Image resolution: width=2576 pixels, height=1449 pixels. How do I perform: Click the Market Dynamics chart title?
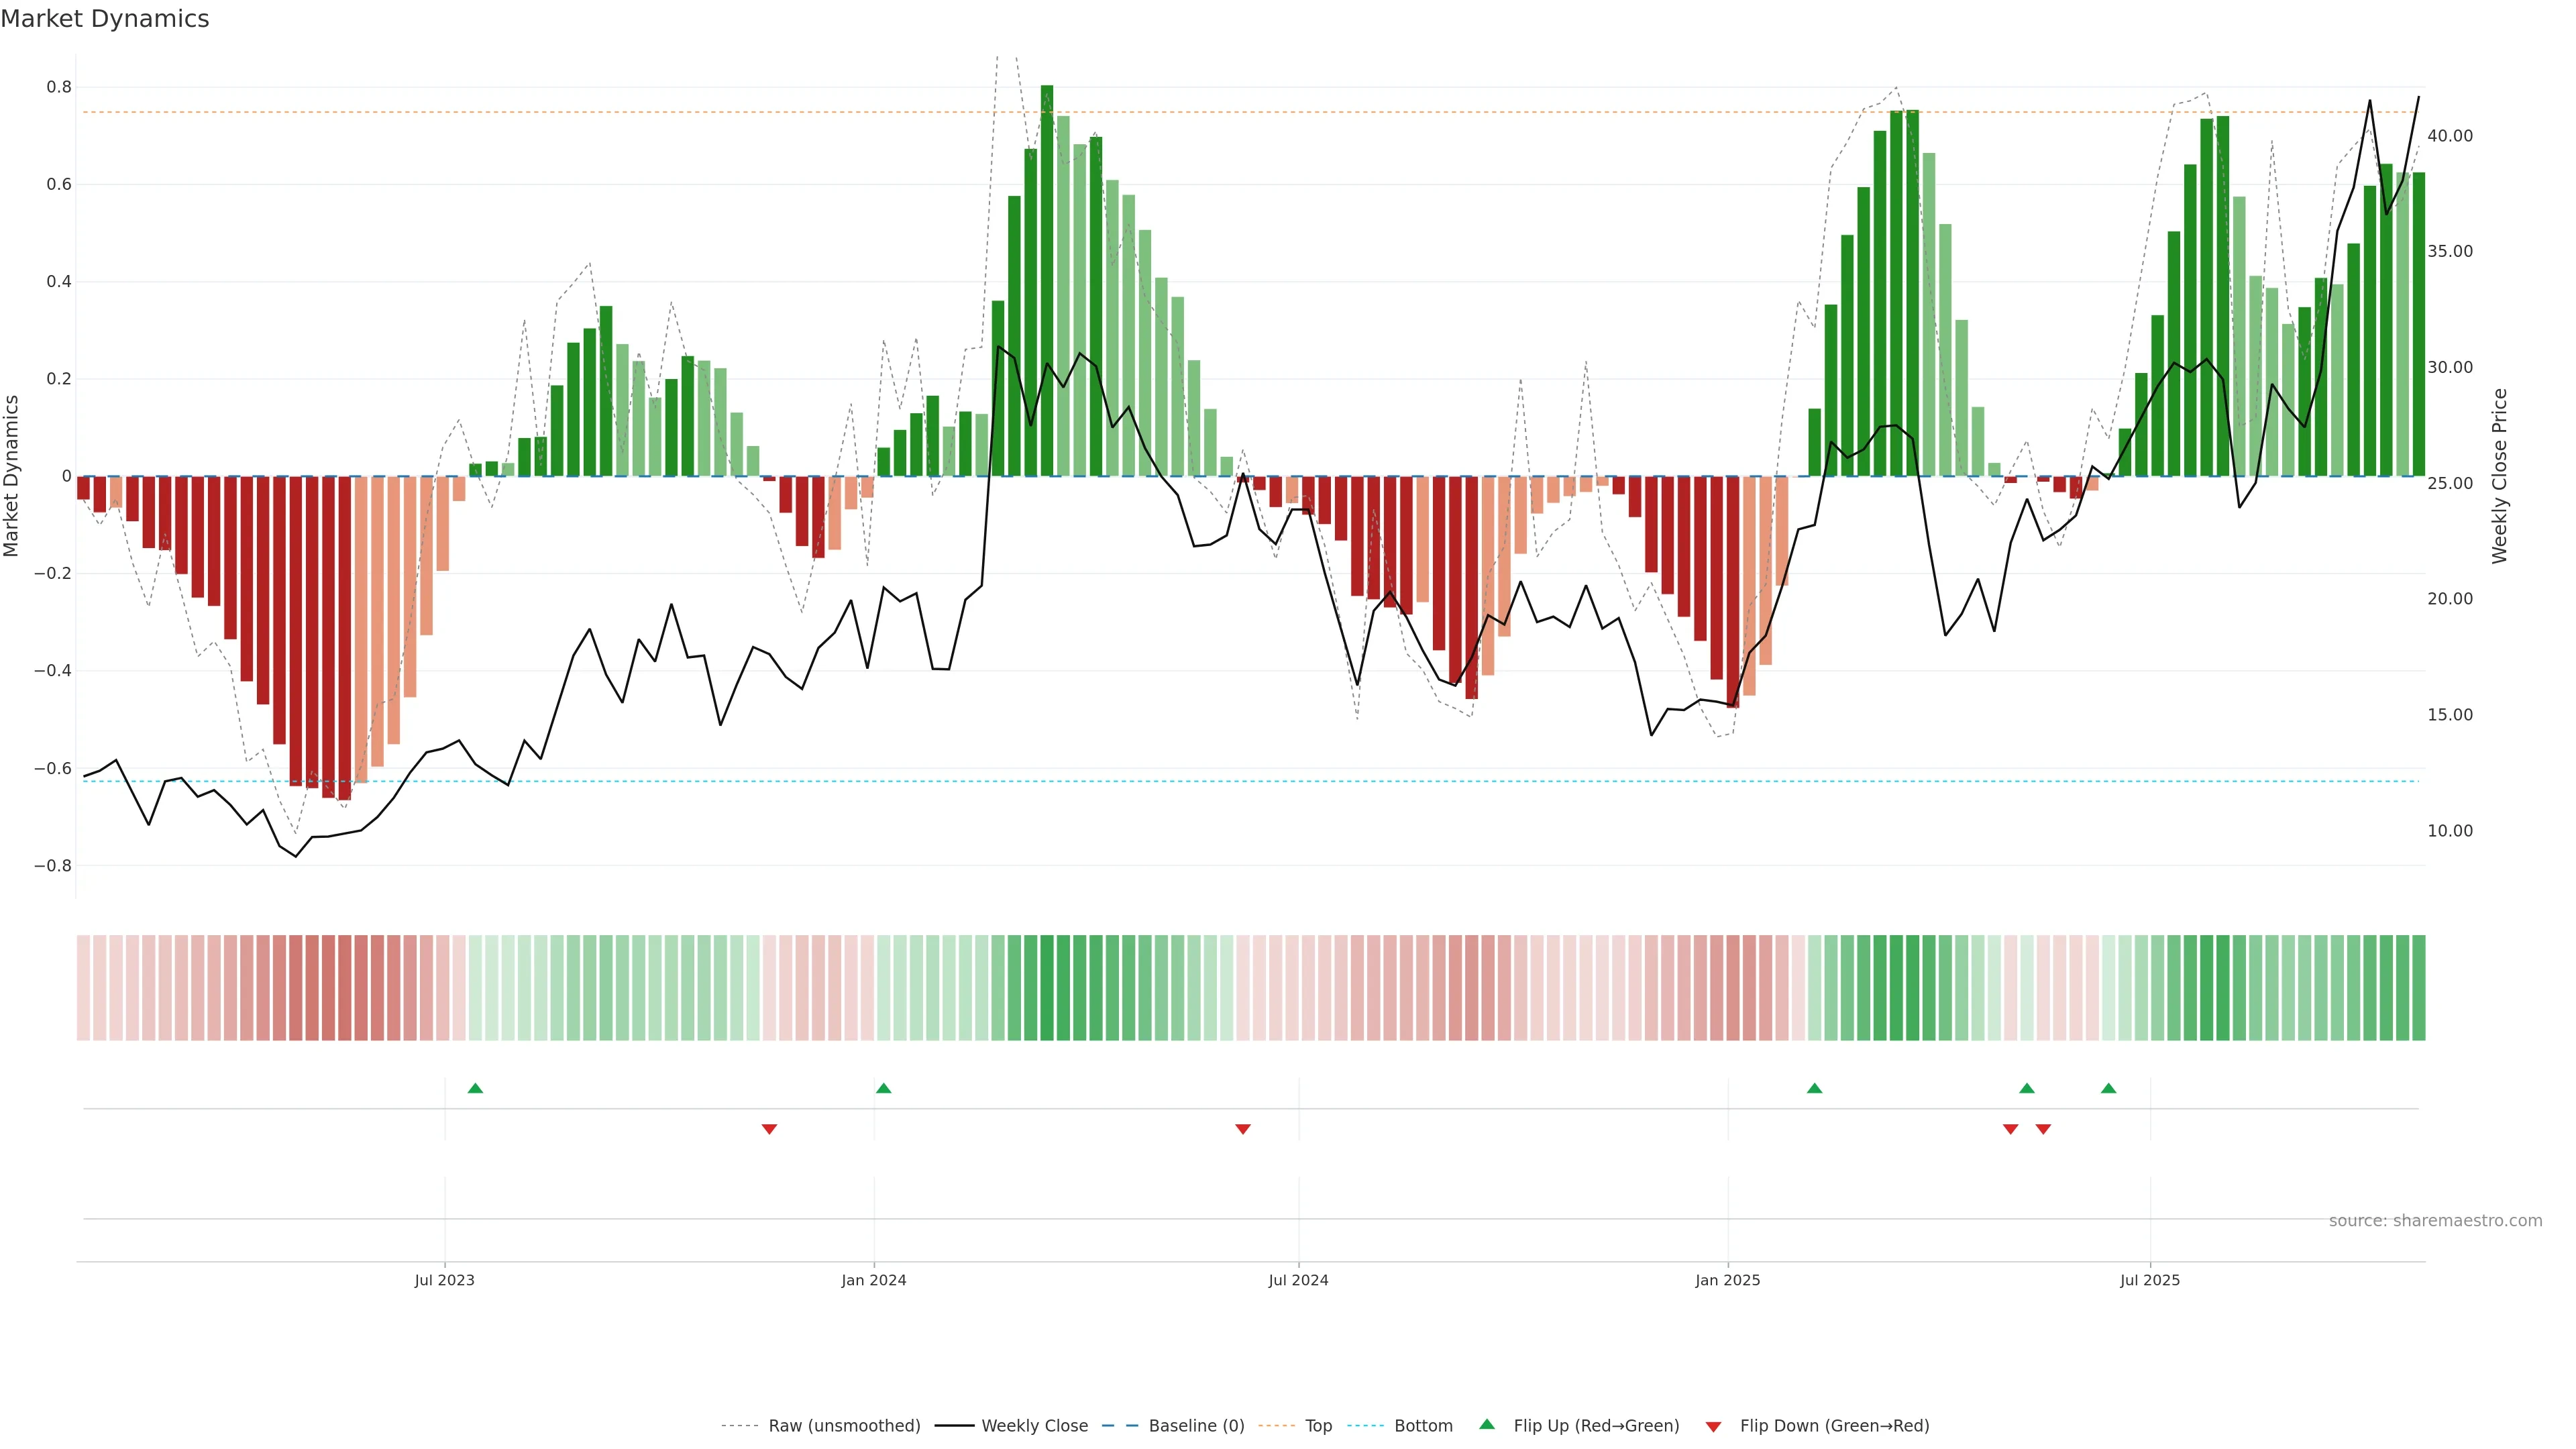[105, 19]
